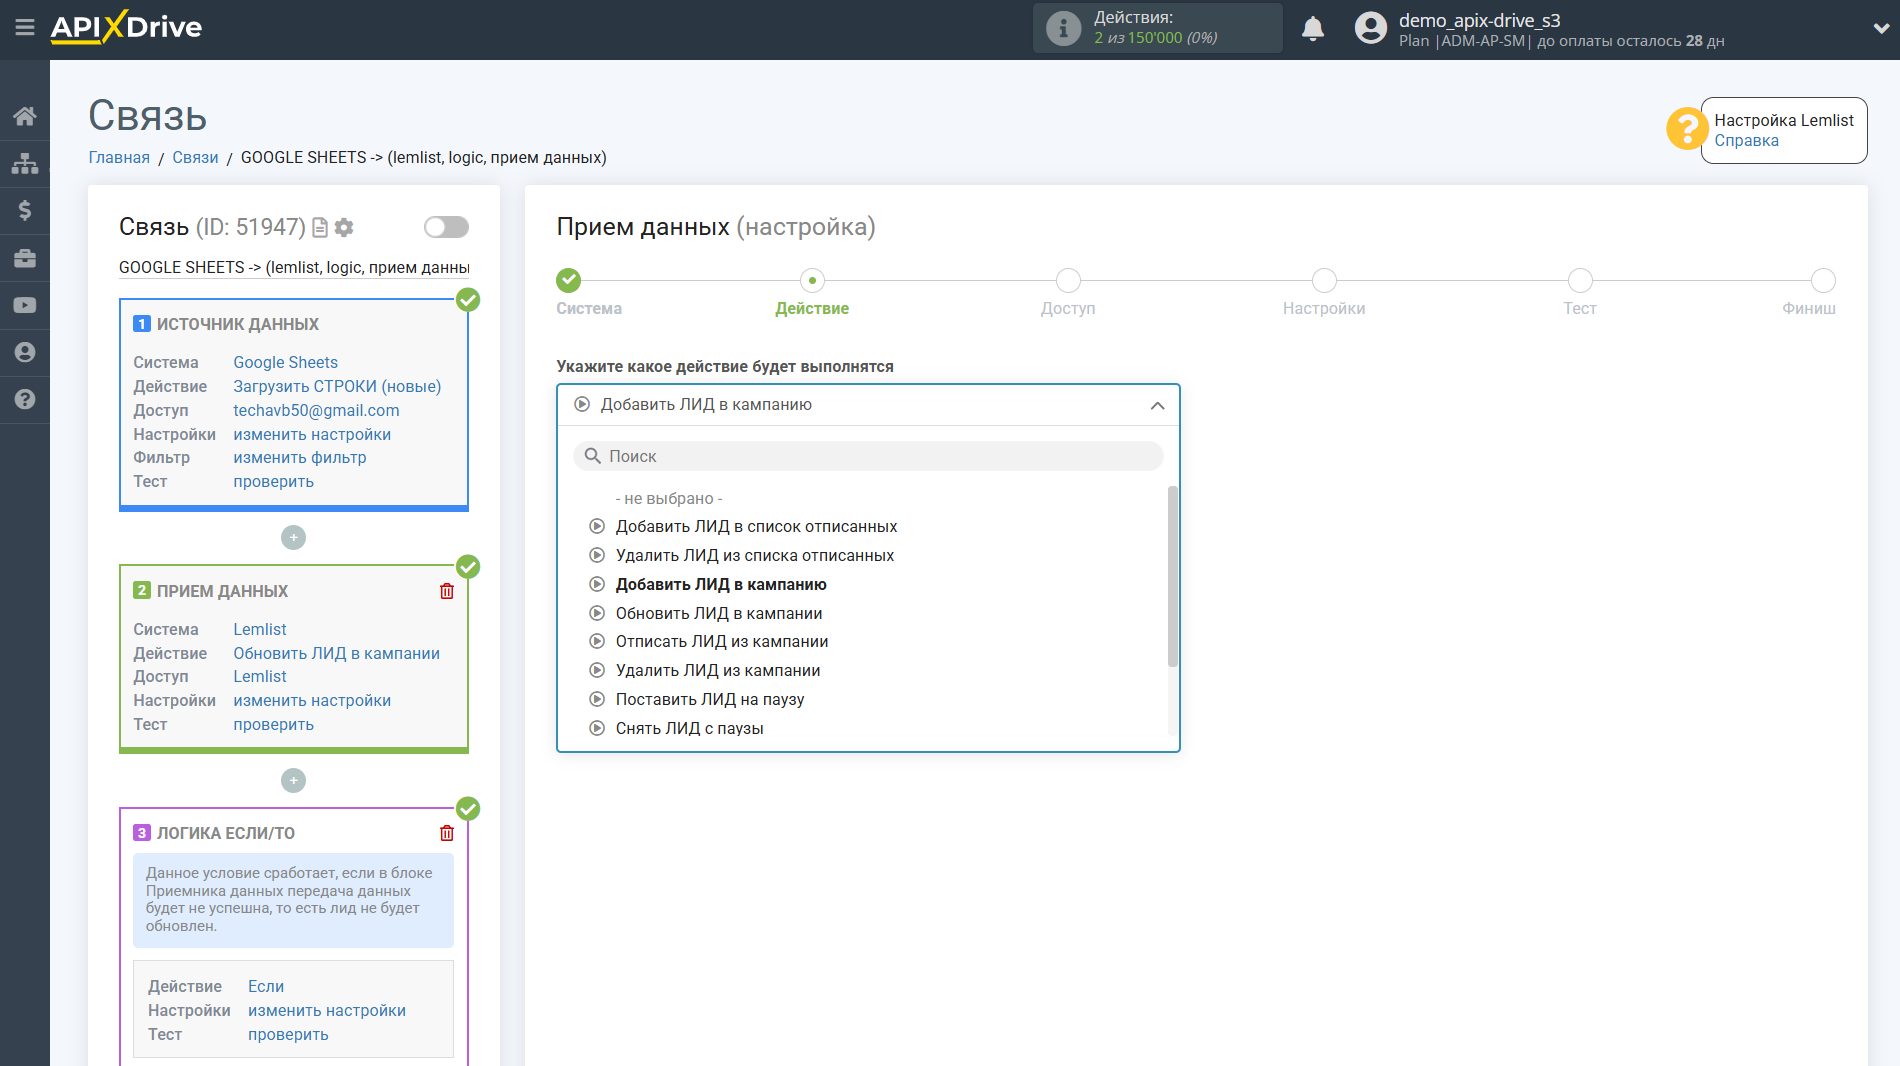Select 'Поставить ЛИД на паузу' option
Viewport: 1900px width, 1066px height.
(710, 700)
